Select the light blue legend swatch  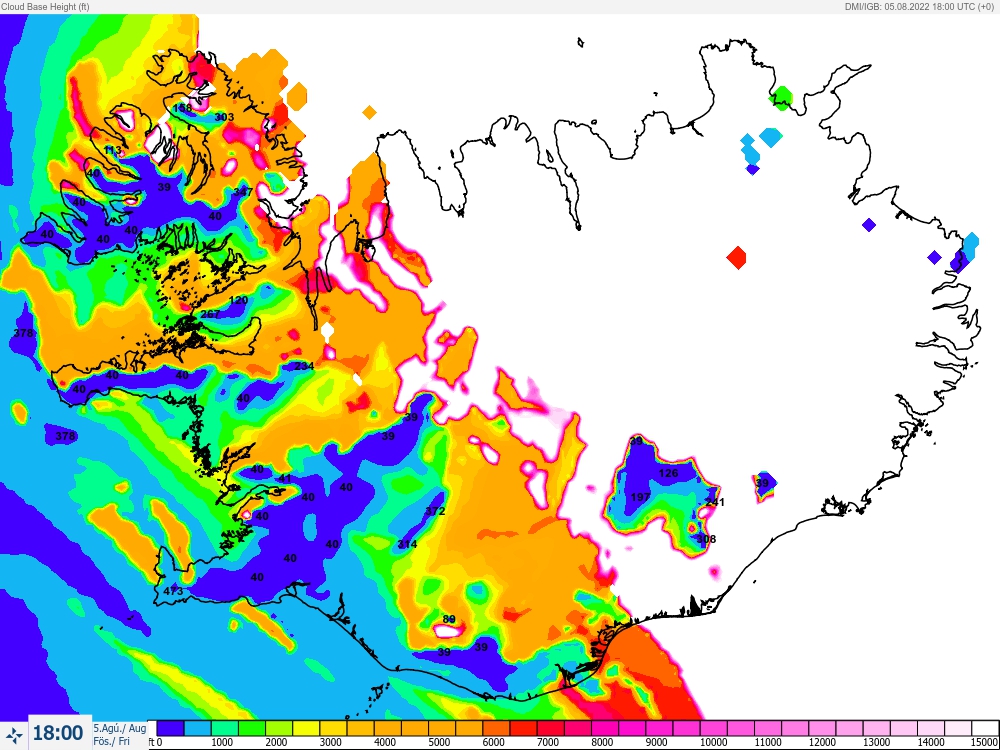coord(198,728)
